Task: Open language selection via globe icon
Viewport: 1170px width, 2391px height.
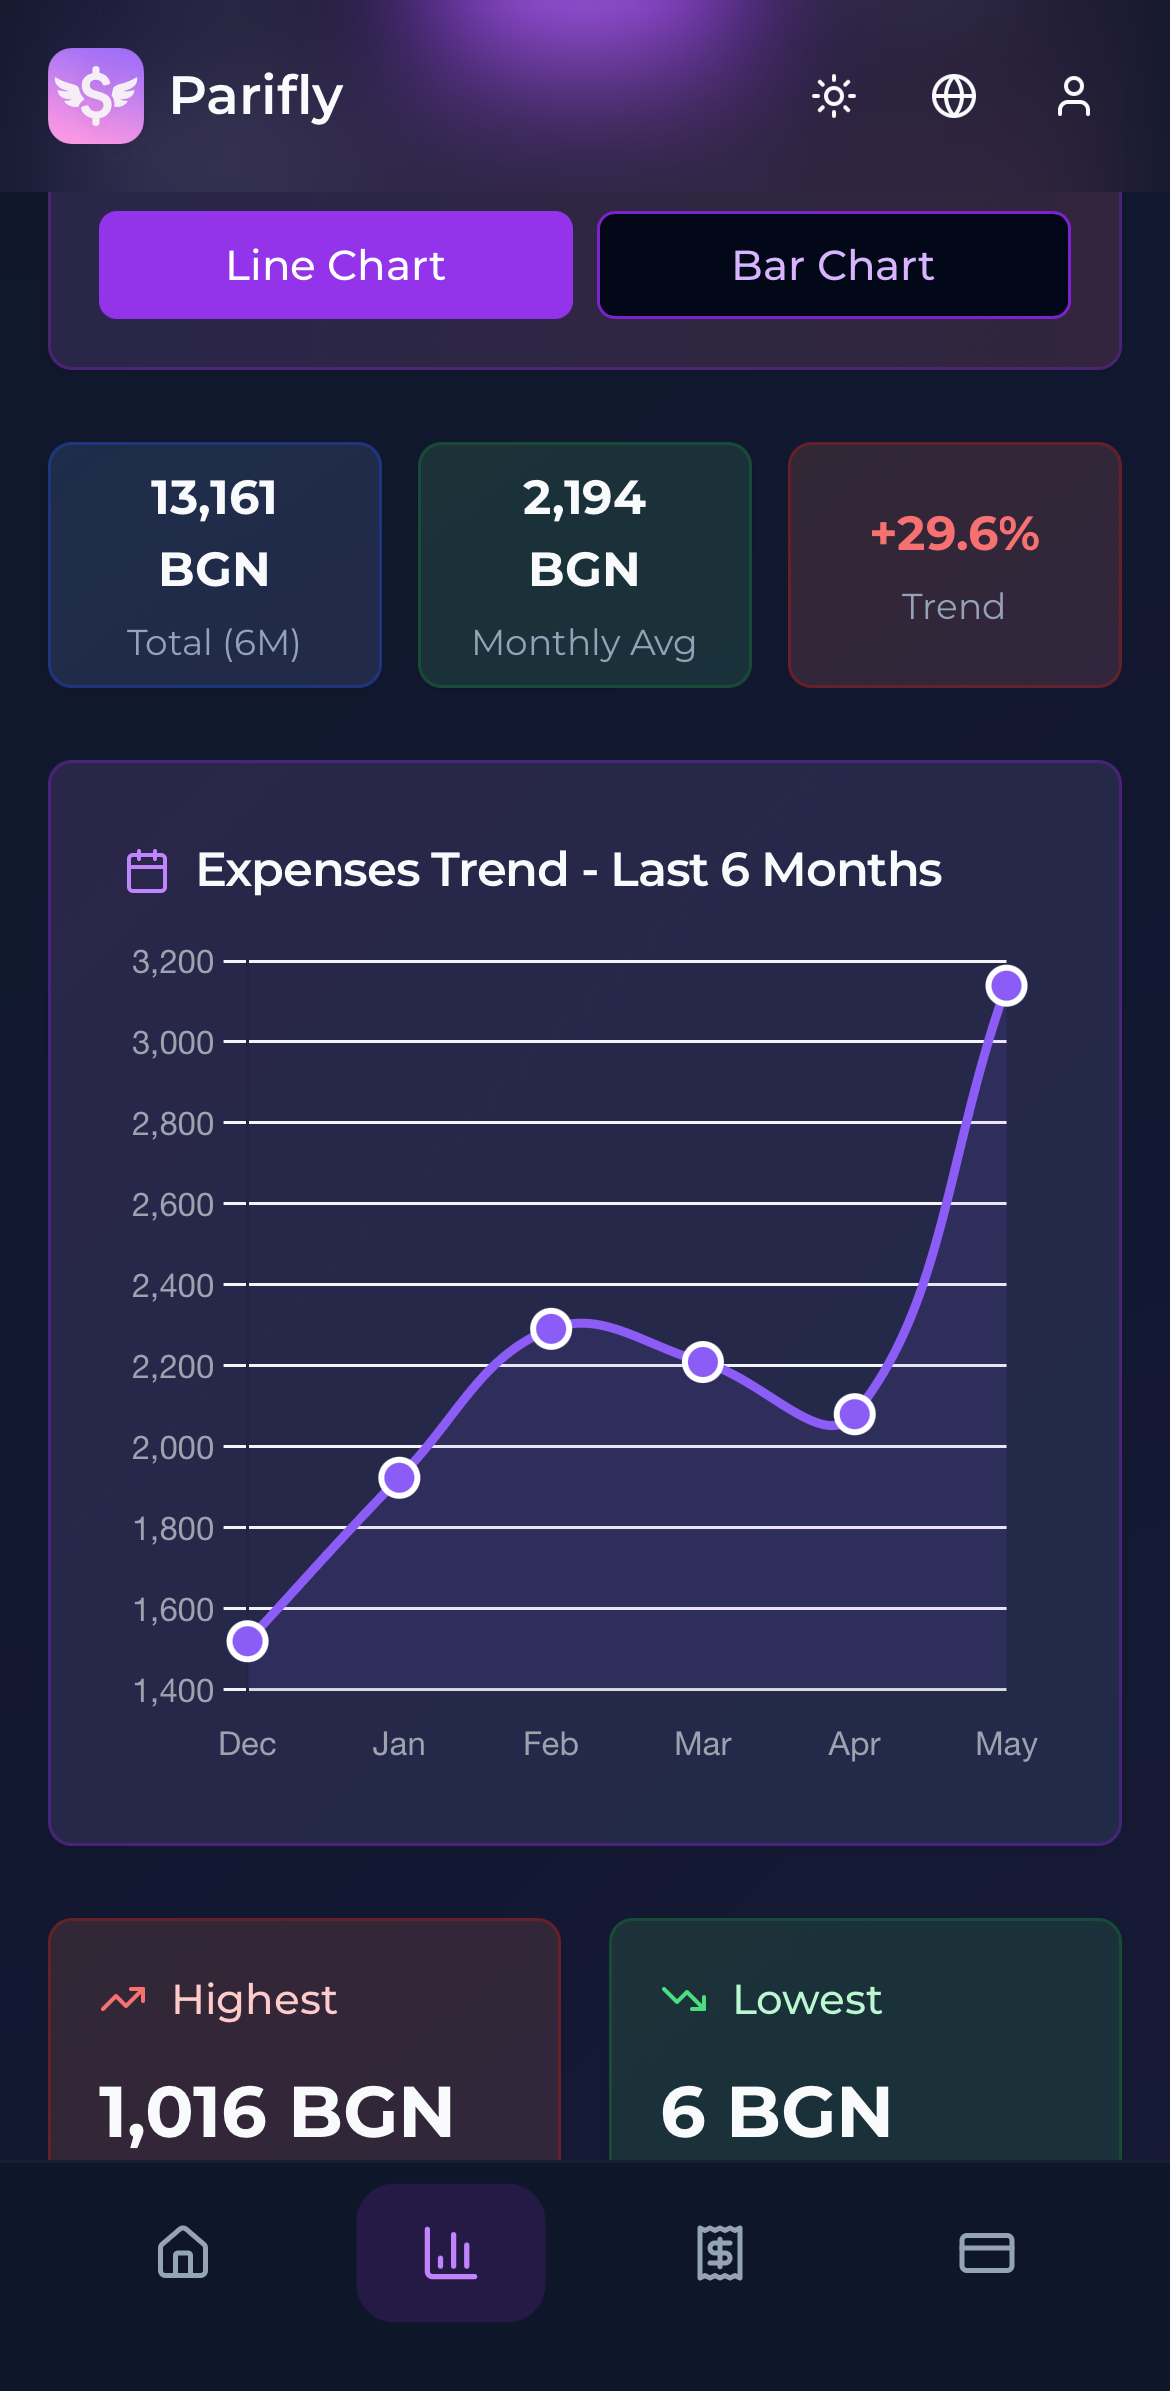Action: click(954, 96)
